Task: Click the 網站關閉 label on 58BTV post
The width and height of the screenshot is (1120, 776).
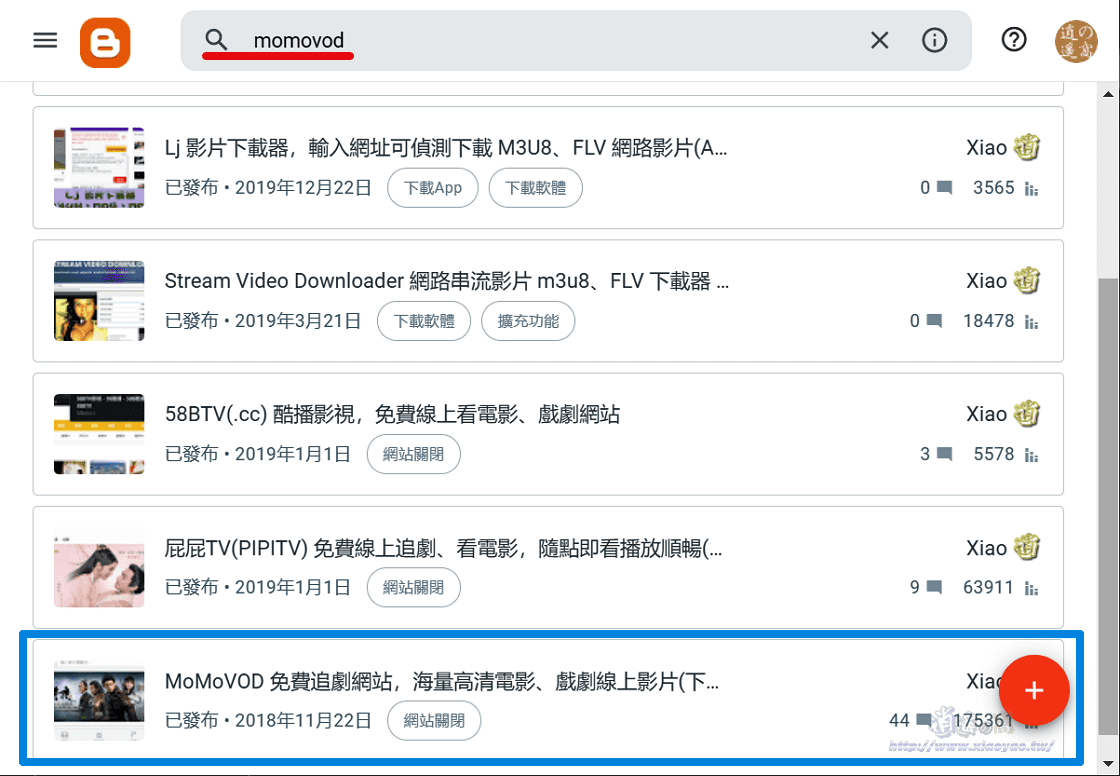Action: (414, 454)
